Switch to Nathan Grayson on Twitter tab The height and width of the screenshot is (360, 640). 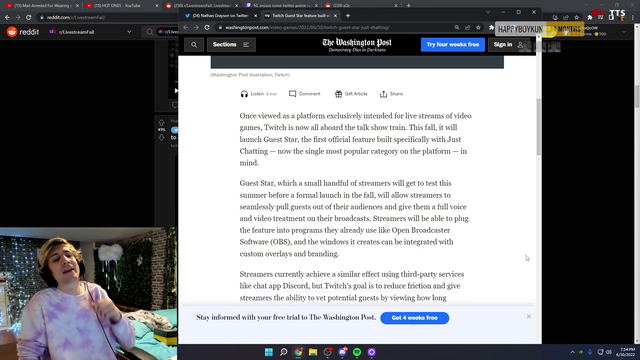(x=220, y=16)
